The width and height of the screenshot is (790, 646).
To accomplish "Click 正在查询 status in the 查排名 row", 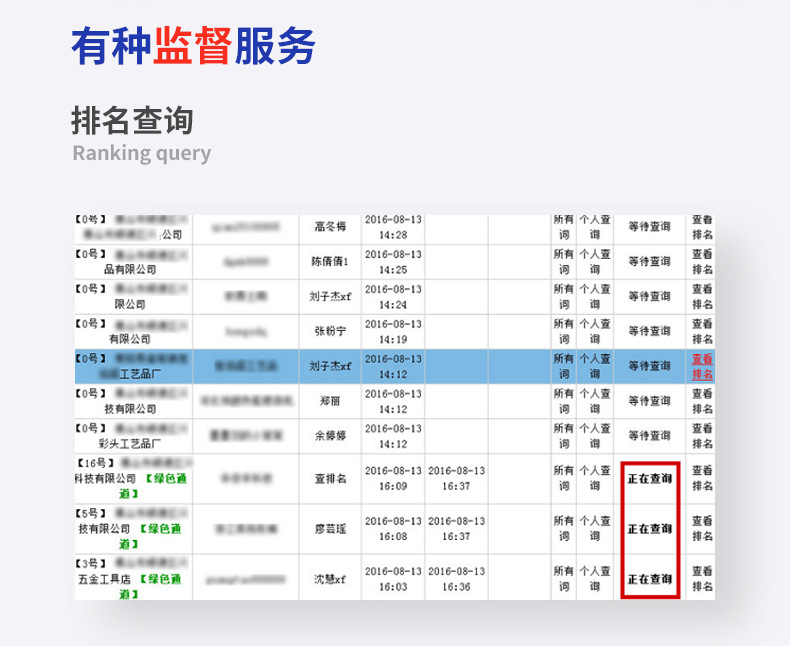I will click(649, 478).
